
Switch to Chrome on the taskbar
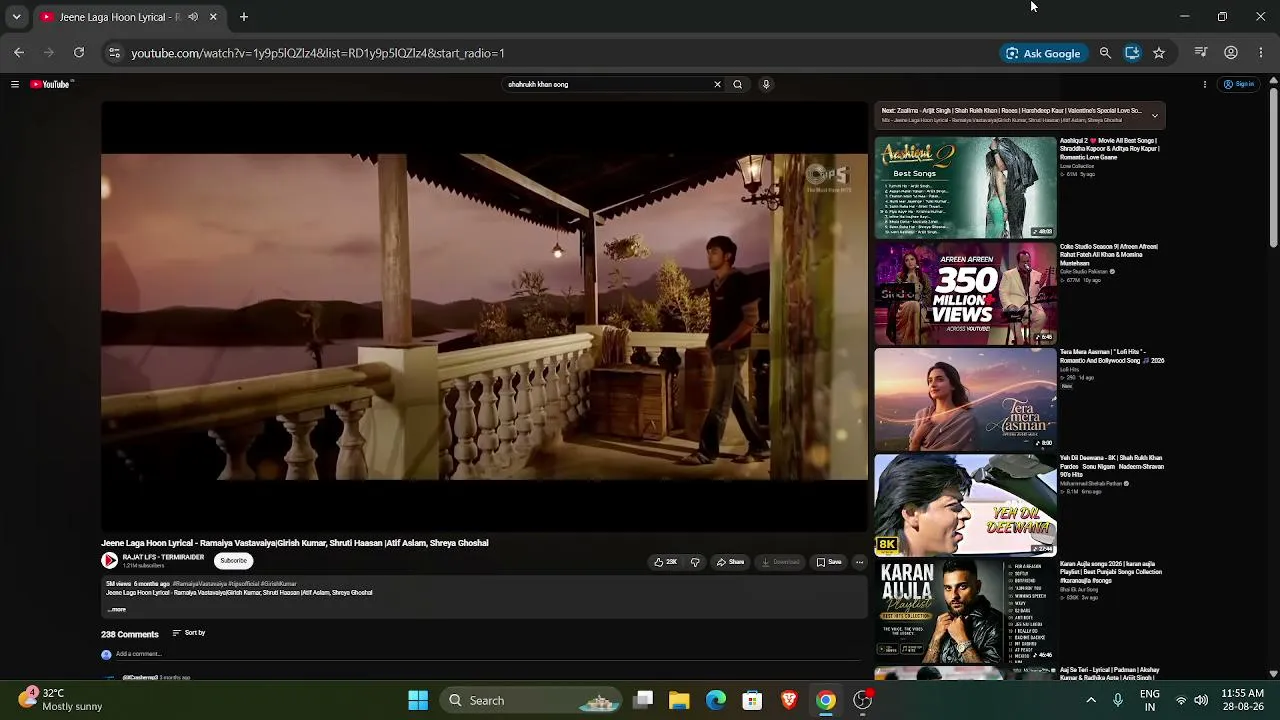tap(826, 700)
